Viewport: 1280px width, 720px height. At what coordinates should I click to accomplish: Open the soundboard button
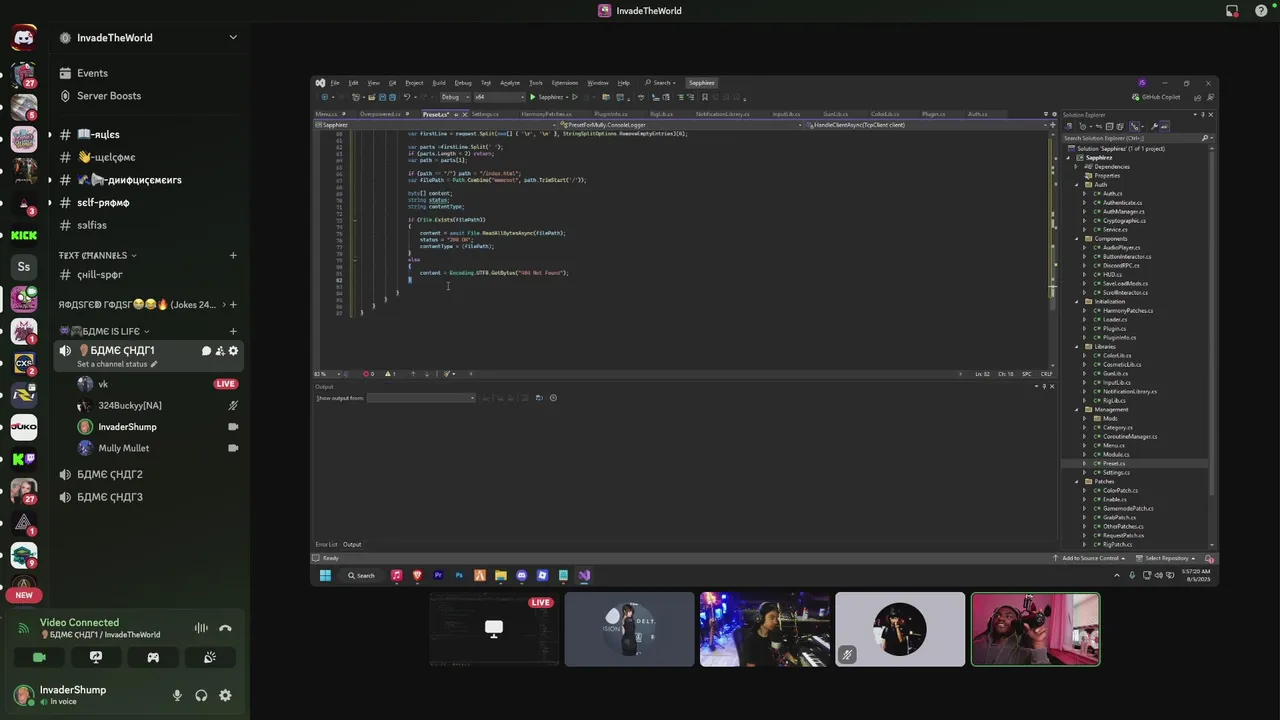(210, 657)
